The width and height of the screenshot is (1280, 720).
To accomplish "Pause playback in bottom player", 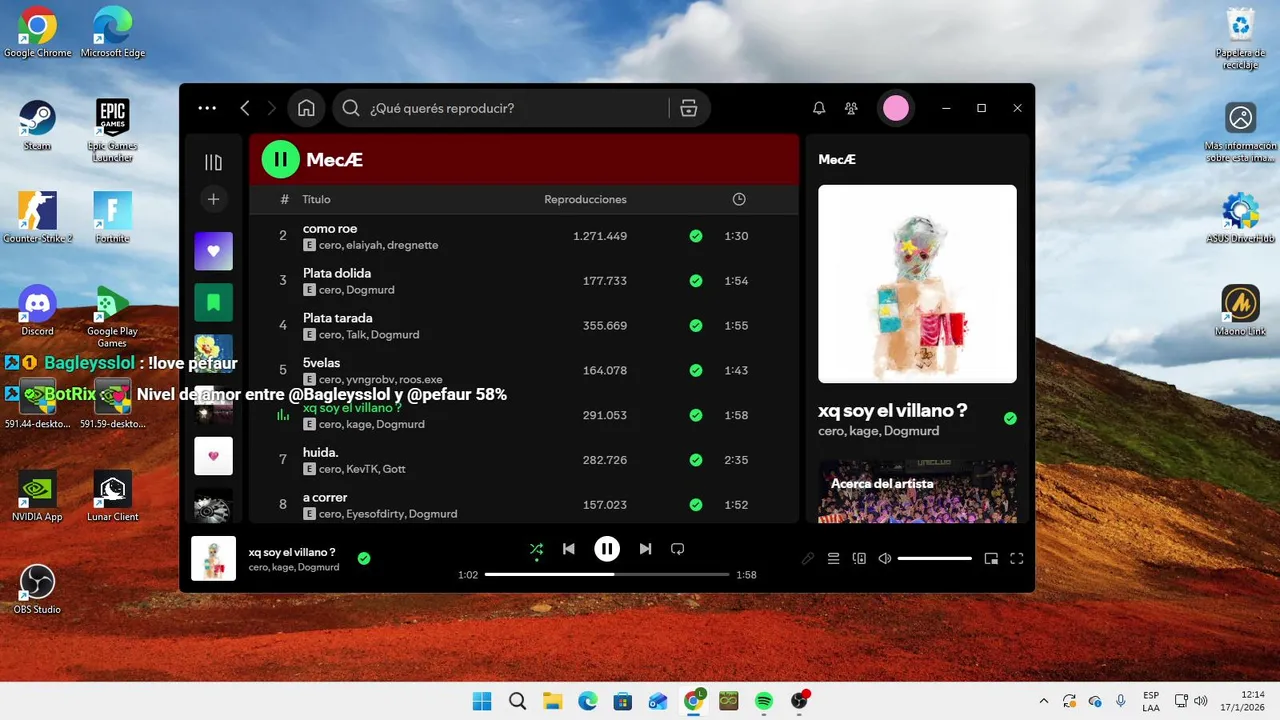I will click(x=607, y=549).
